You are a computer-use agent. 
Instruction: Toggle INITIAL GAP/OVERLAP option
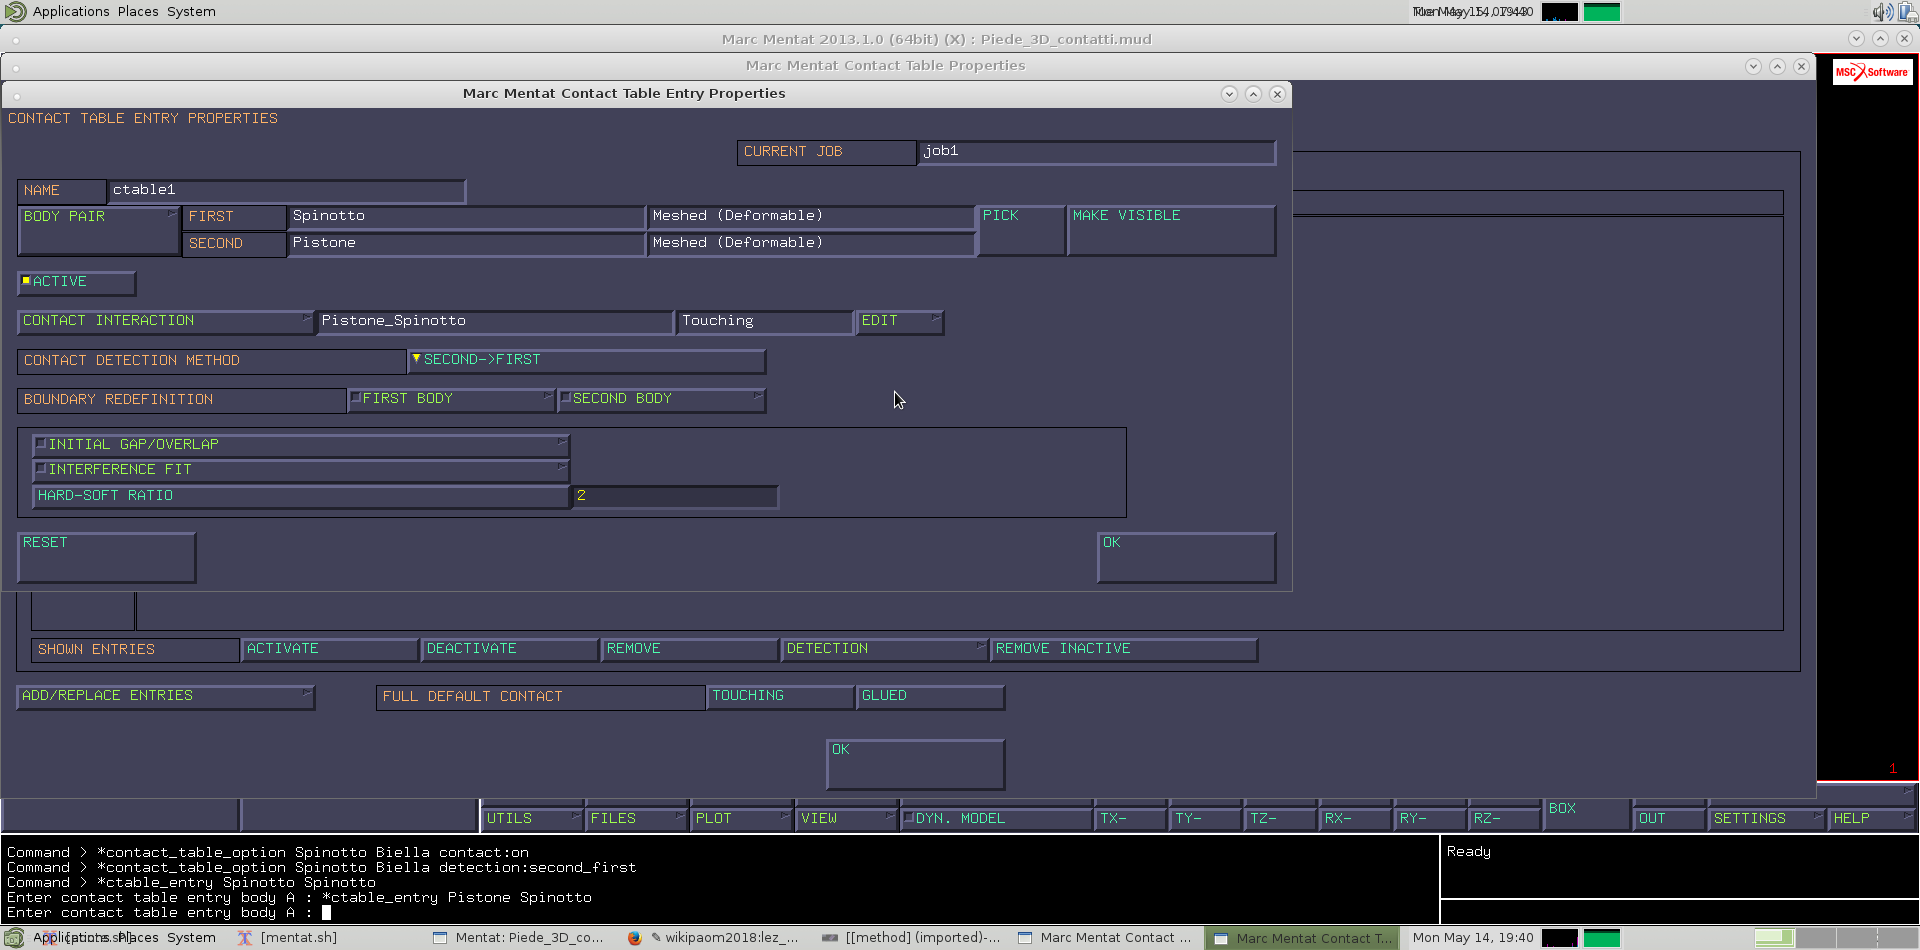point(300,445)
